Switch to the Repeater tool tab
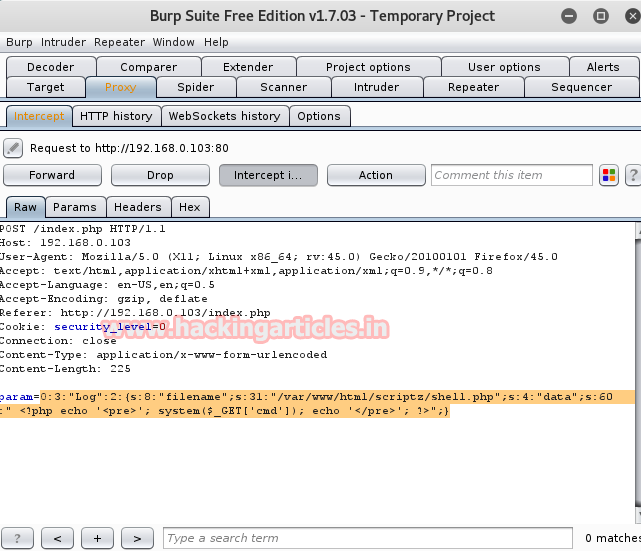 point(473,87)
